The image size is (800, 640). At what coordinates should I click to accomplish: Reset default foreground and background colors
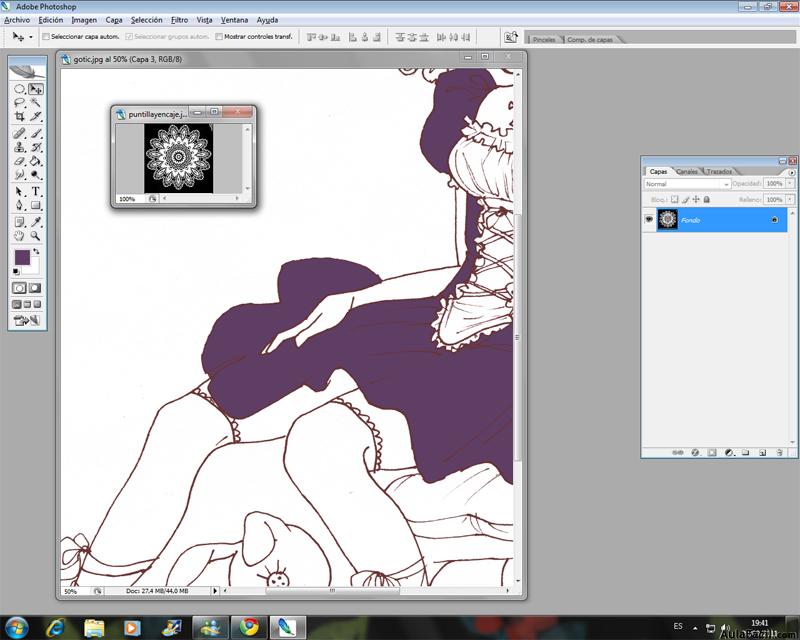(16, 272)
